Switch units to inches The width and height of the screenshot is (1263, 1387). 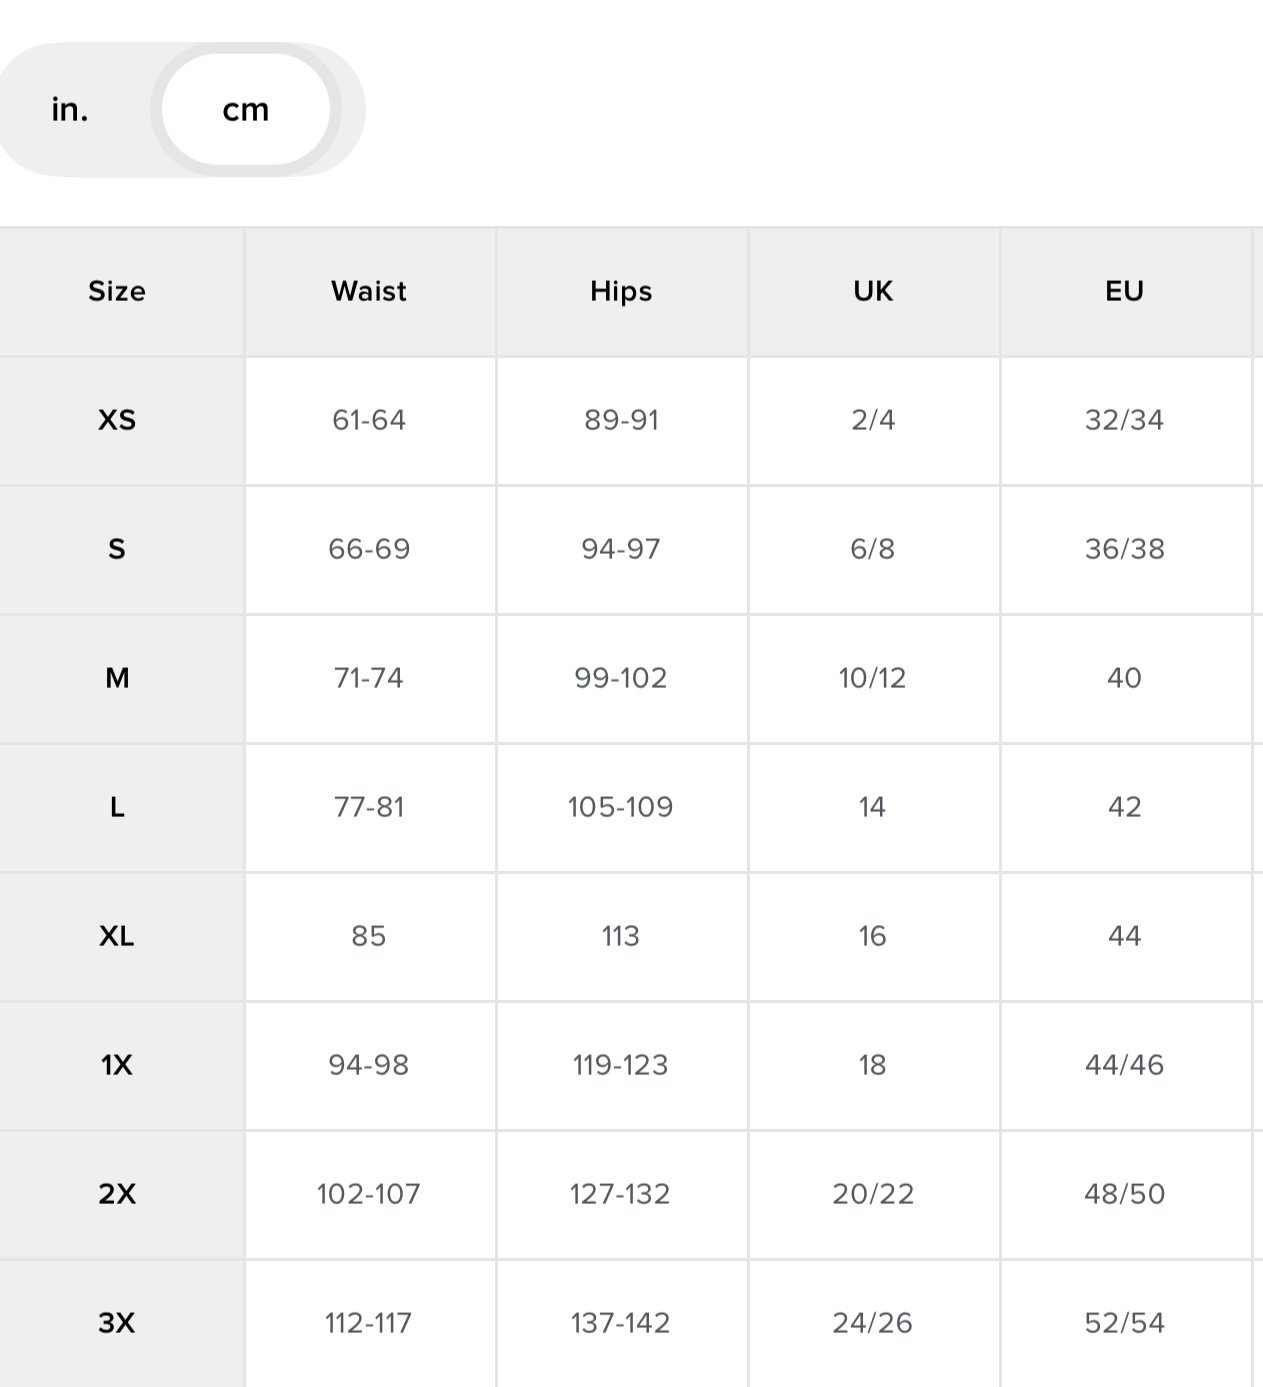(70, 110)
